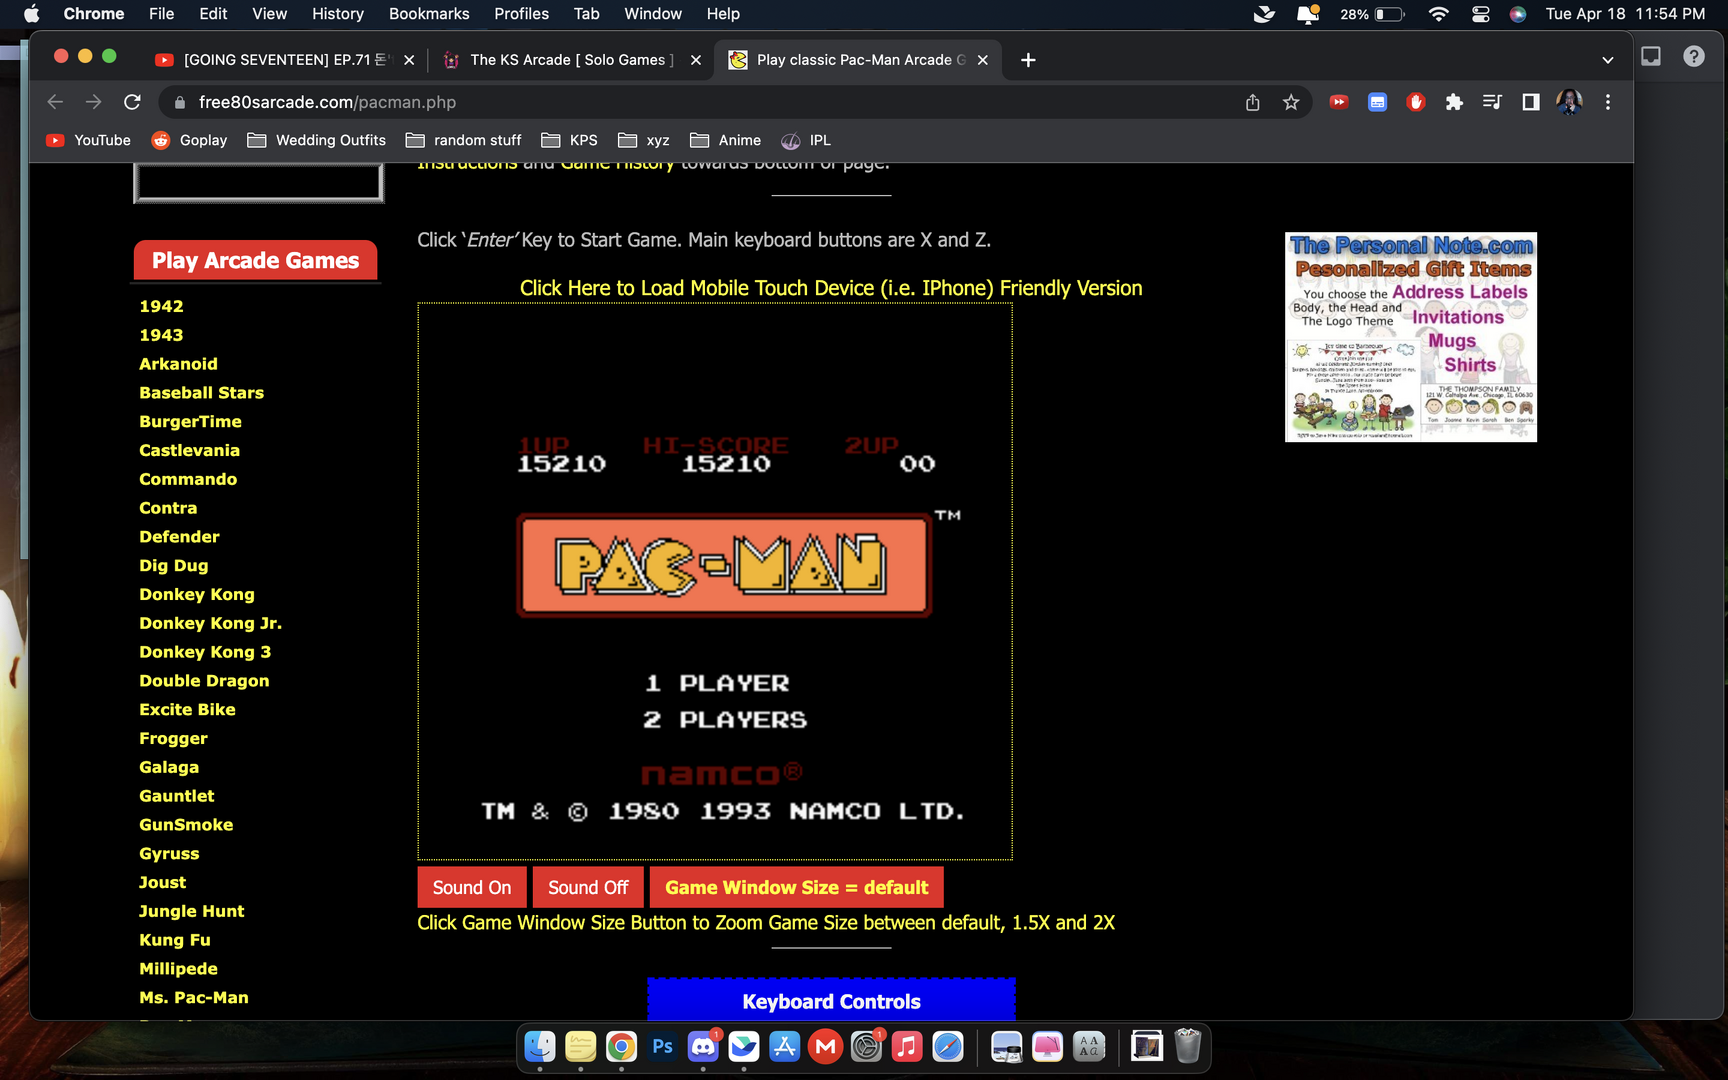Screen dimensions: 1728x1080
Task: Open the red stop-hand ad blocker extension
Action: (x=1415, y=102)
